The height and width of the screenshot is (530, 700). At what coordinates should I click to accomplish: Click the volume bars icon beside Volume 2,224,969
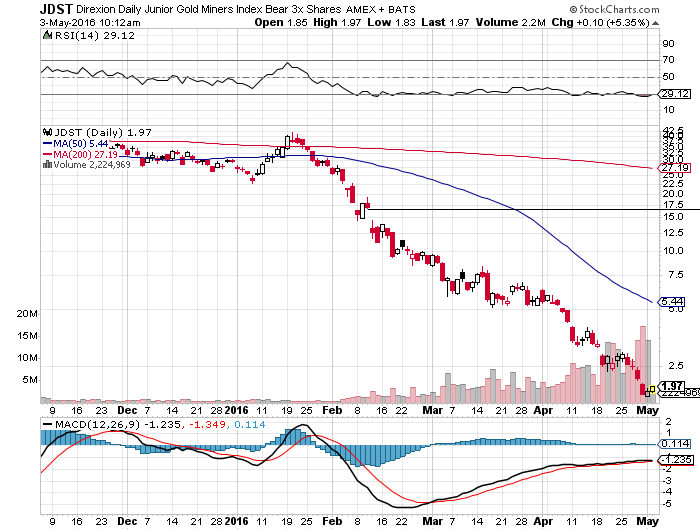click(47, 164)
